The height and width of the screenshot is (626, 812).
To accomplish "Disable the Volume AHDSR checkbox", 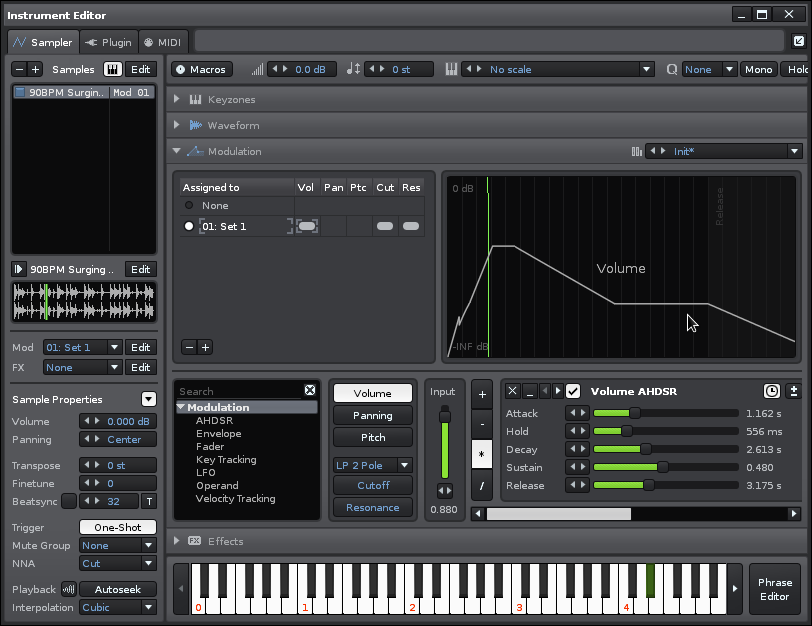I will coord(573,391).
